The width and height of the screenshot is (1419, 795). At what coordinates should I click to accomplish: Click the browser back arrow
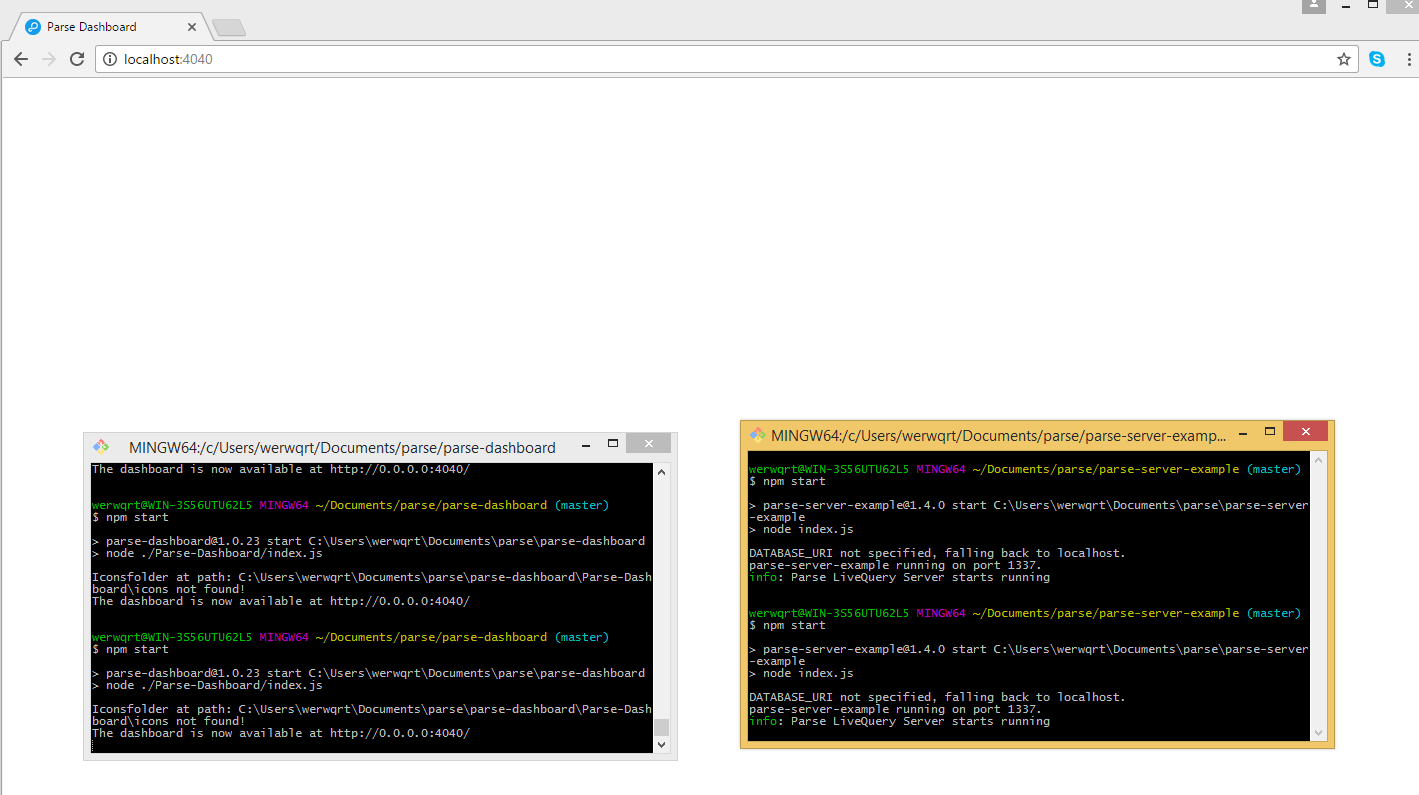coord(20,59)
